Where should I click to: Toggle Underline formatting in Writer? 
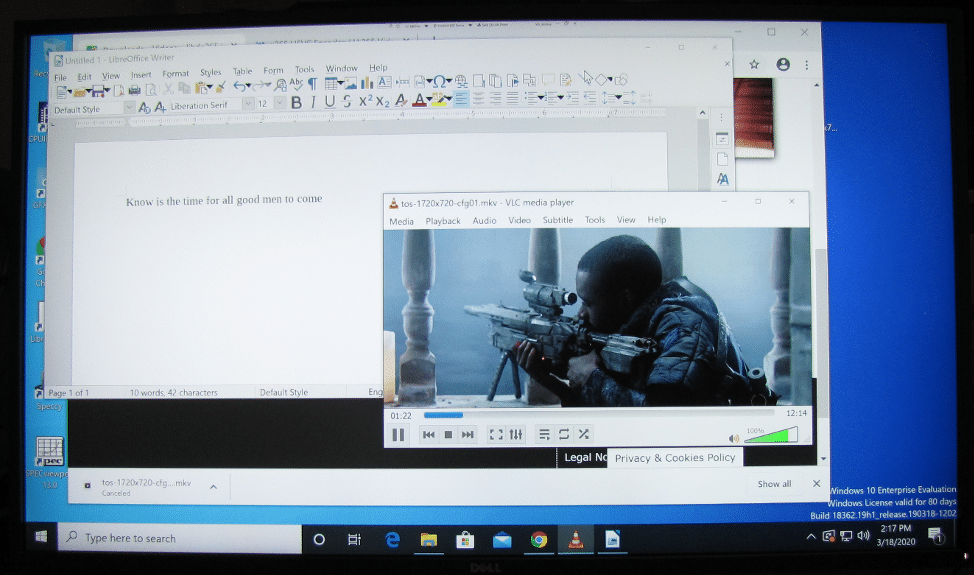[x=330, y=101]
